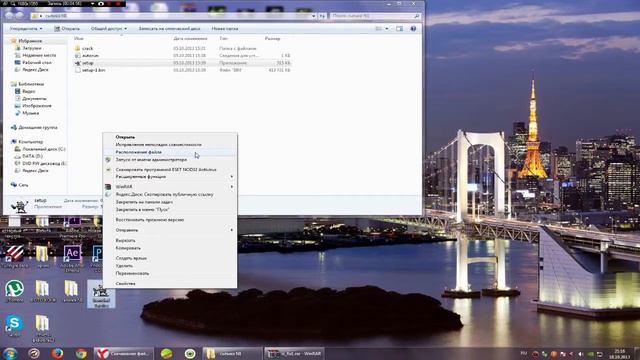Viewport: 640px width, 360px height.
Task: Launch Chrome from taskbar
Action: [x=81, y=353]
